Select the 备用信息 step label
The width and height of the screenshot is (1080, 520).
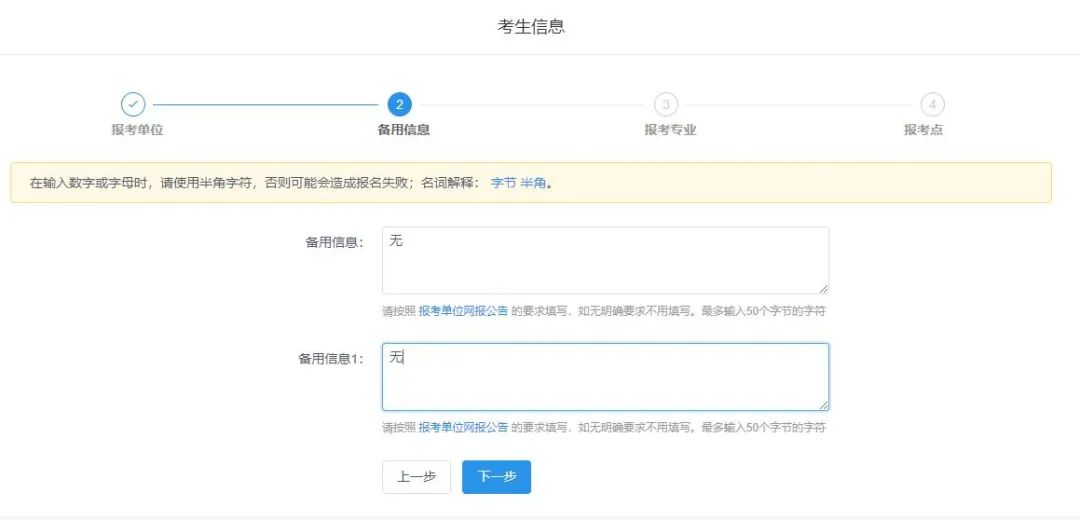(403, 130)
